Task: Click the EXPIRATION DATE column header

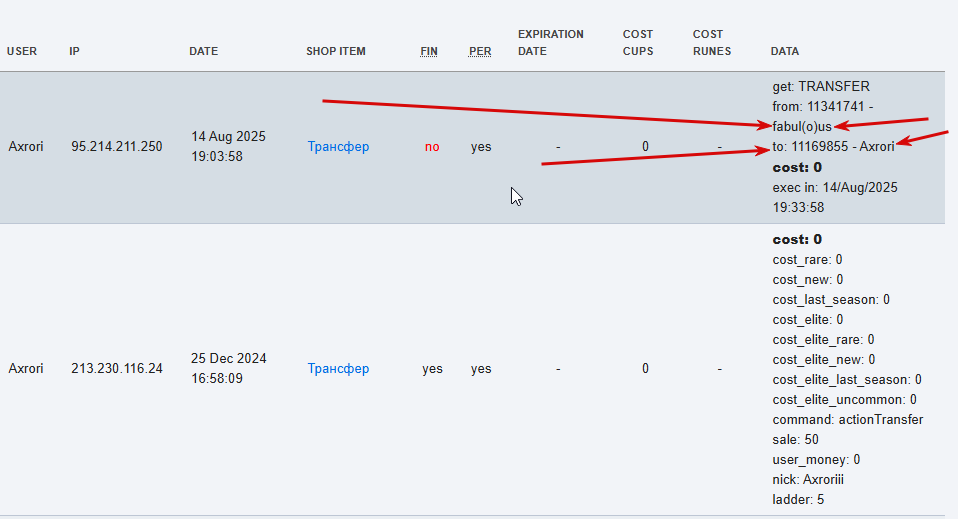Action: 551,43
